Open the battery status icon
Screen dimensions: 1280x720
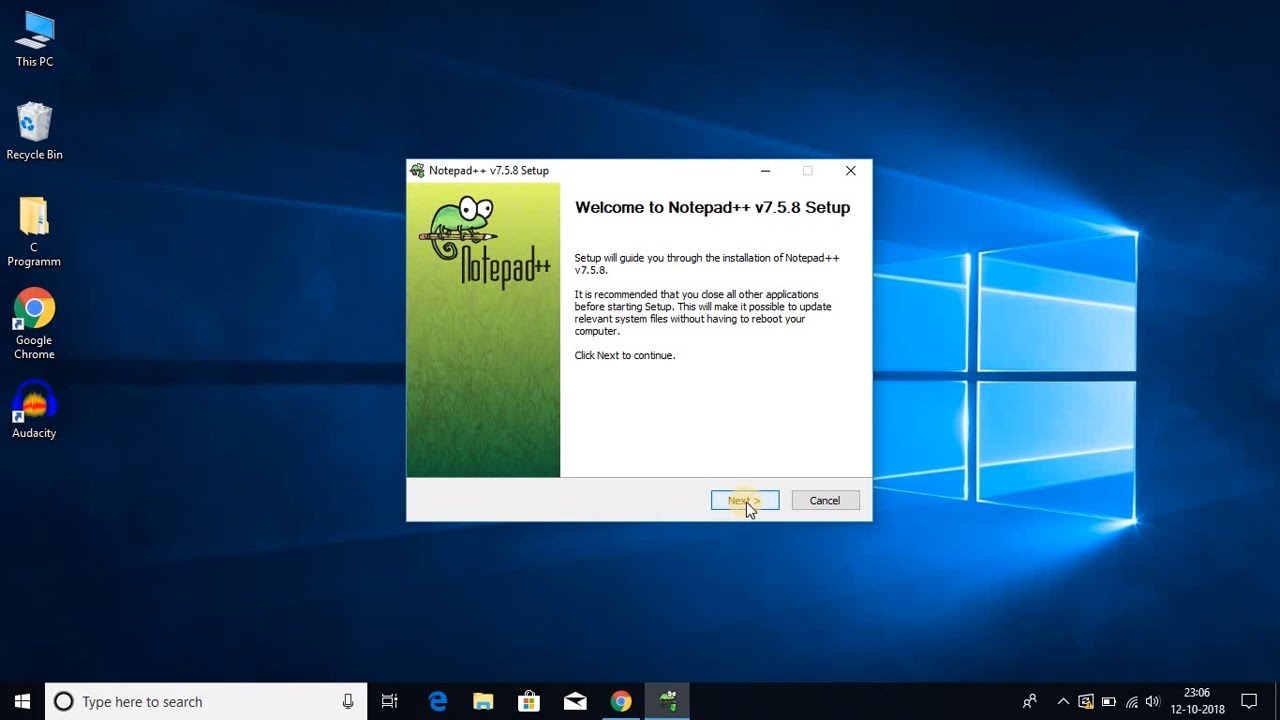point(1109,702)
